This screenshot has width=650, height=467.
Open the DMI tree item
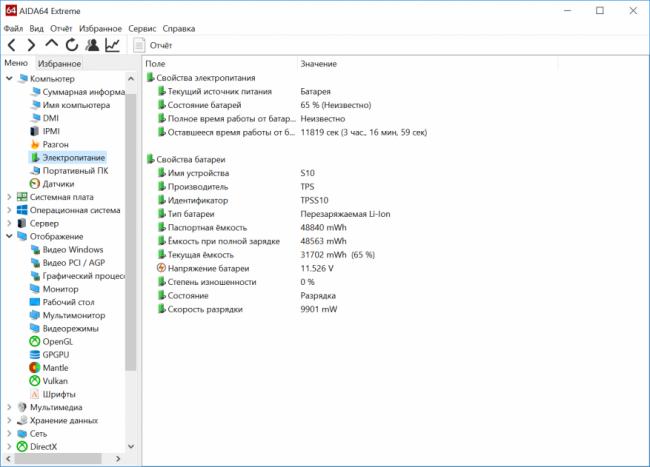coord(44,118)
